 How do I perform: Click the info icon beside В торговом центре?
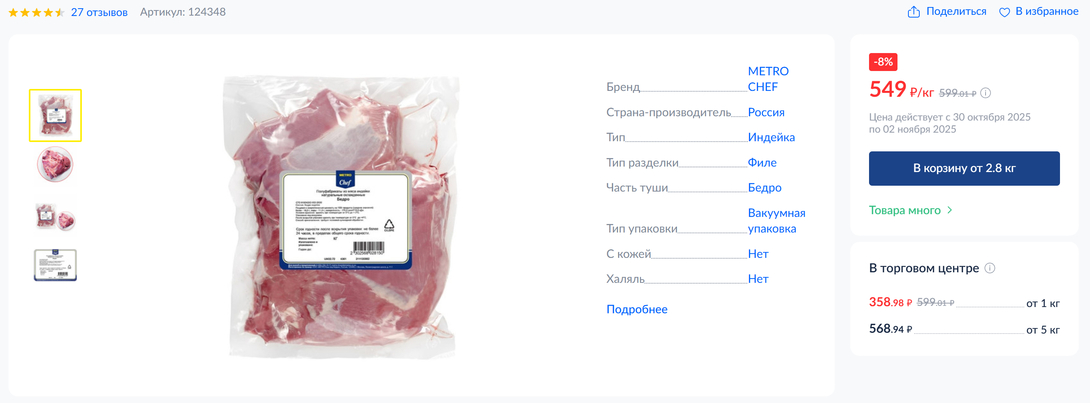[991, 268]
